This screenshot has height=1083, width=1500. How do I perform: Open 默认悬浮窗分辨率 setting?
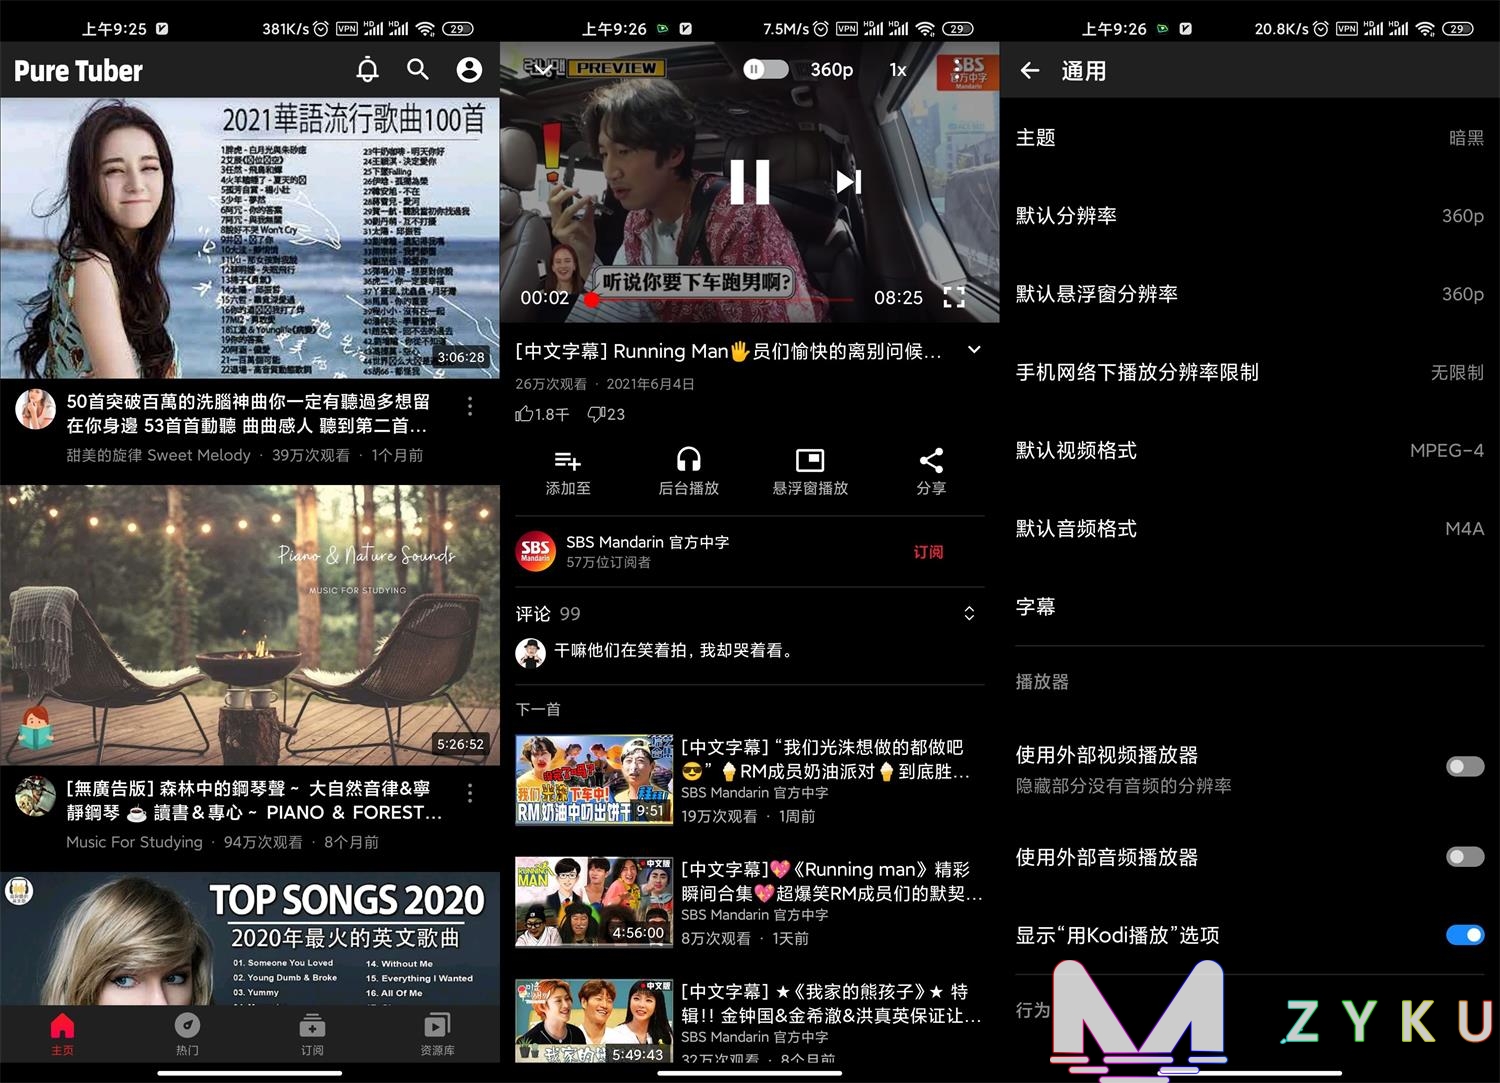click(1250, 294)
